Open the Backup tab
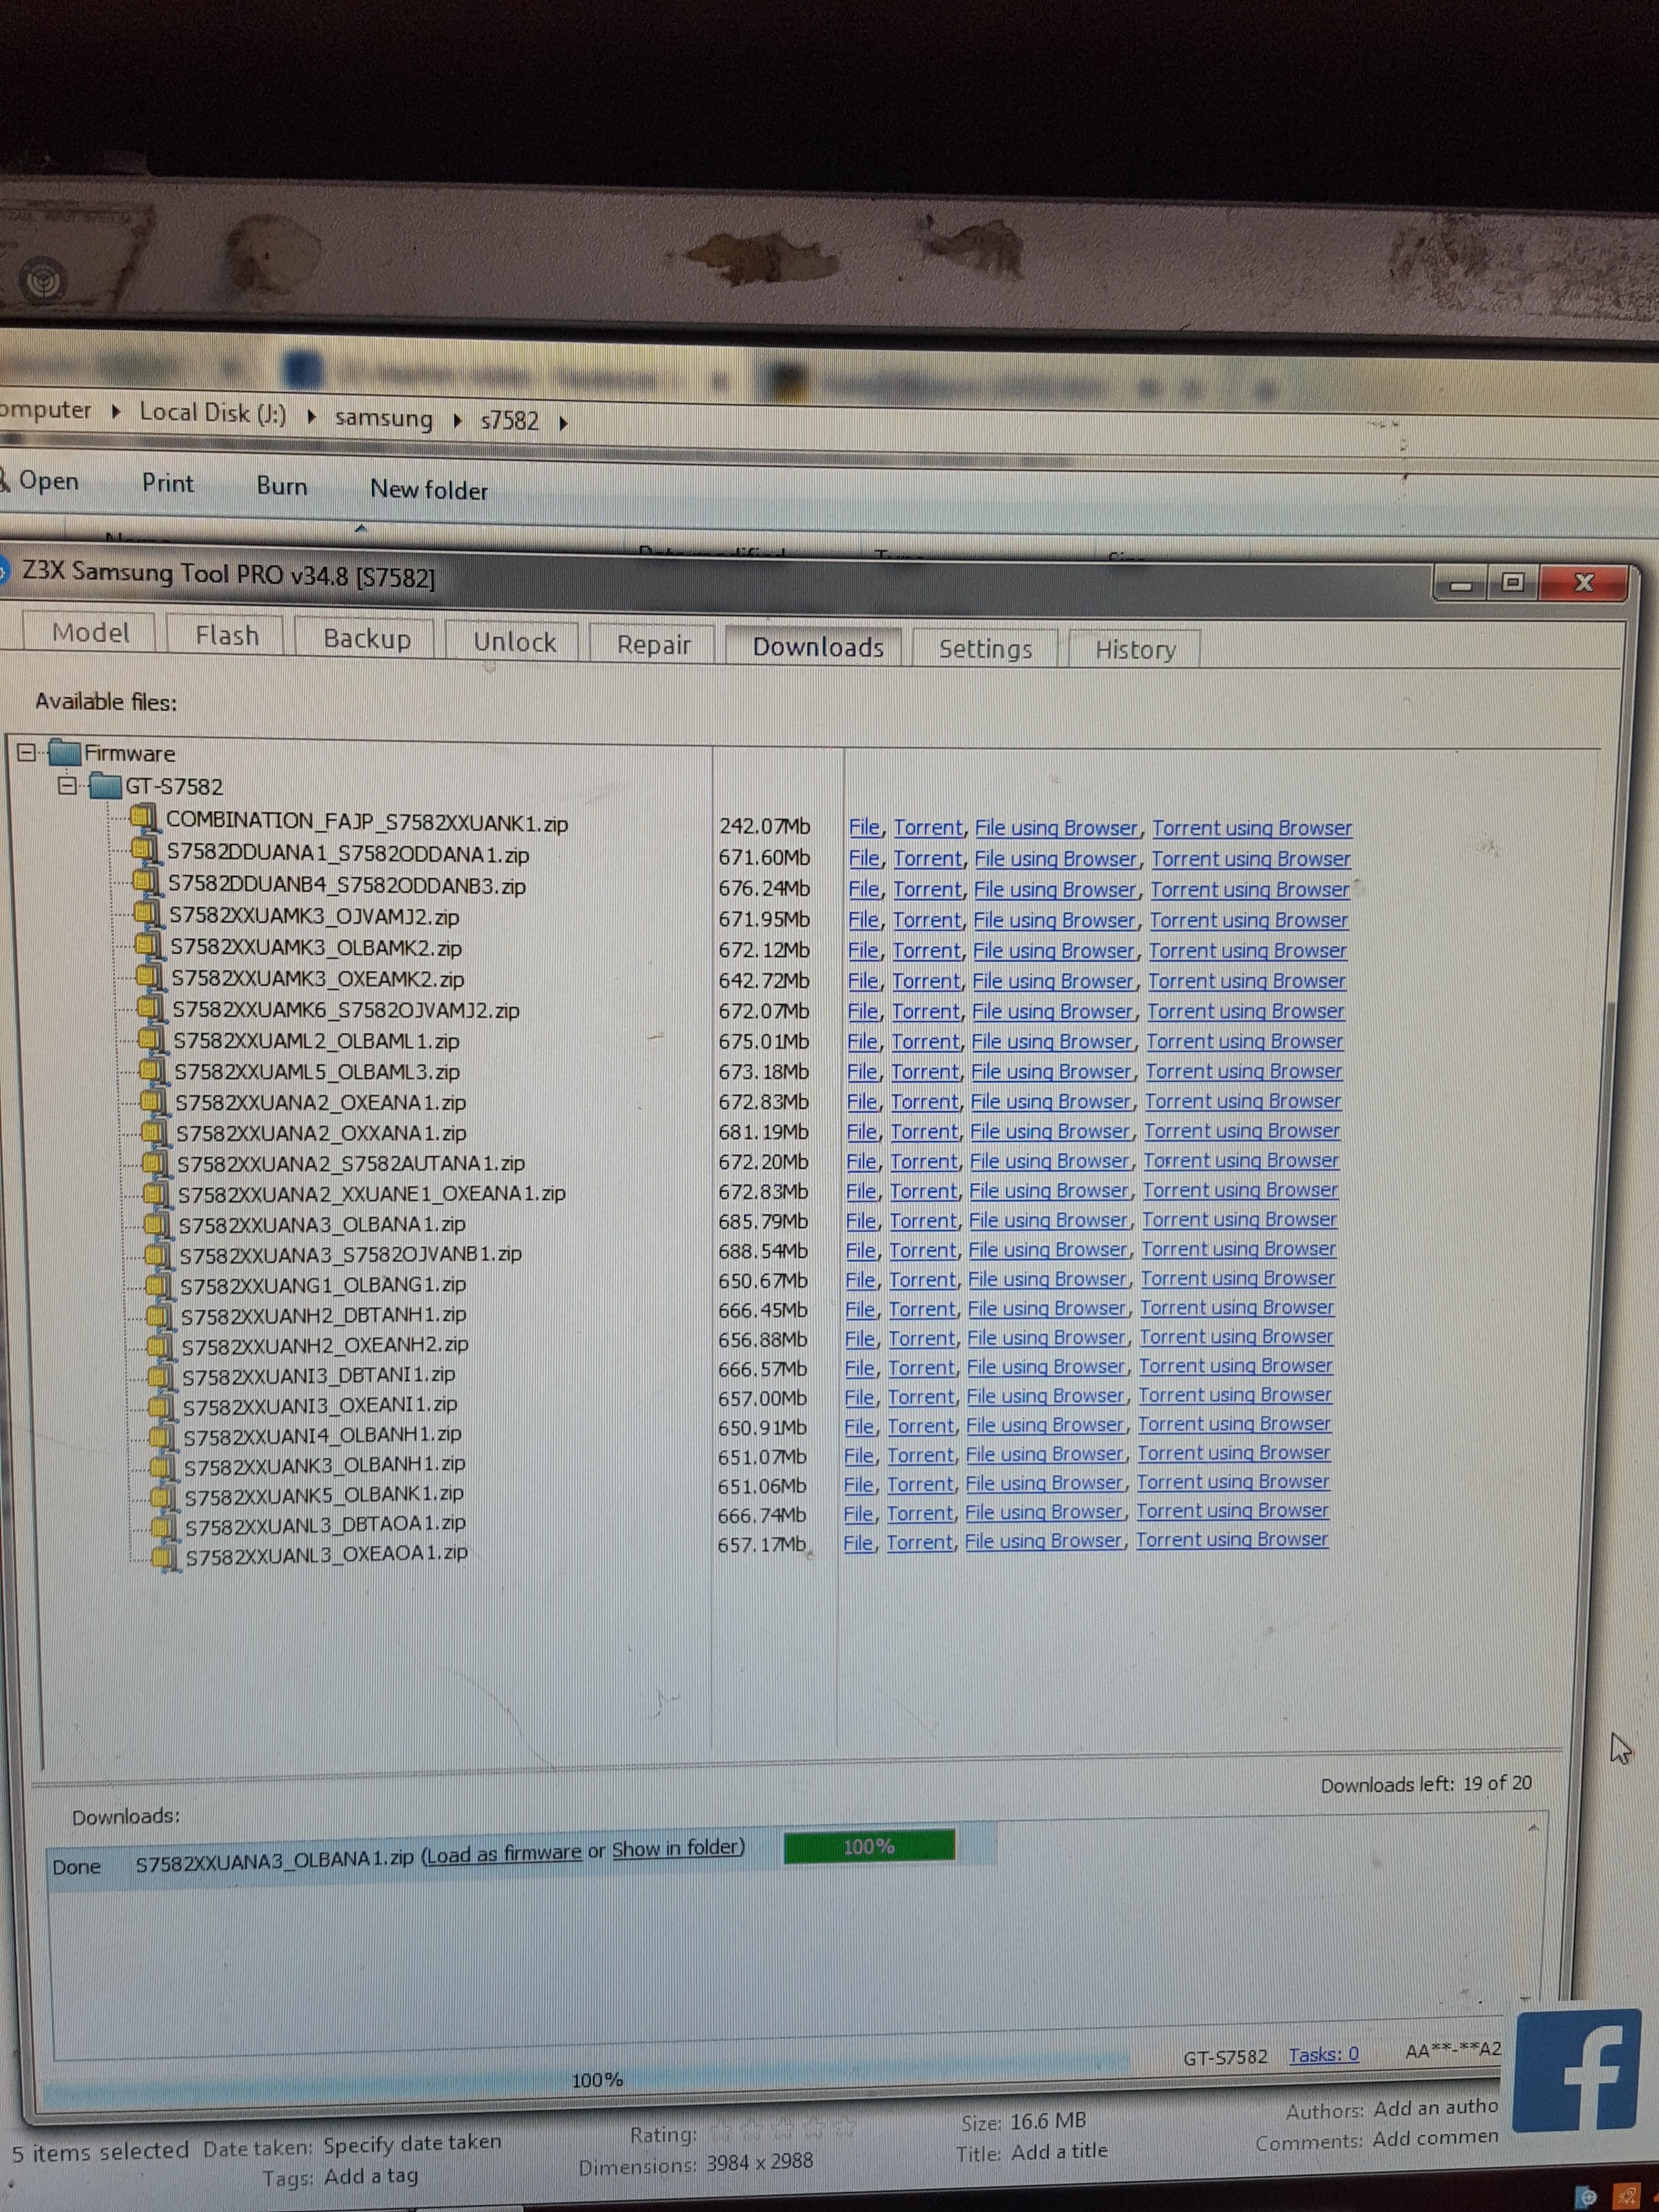This screenshot has height=2212, width=1659. [366, 638]
